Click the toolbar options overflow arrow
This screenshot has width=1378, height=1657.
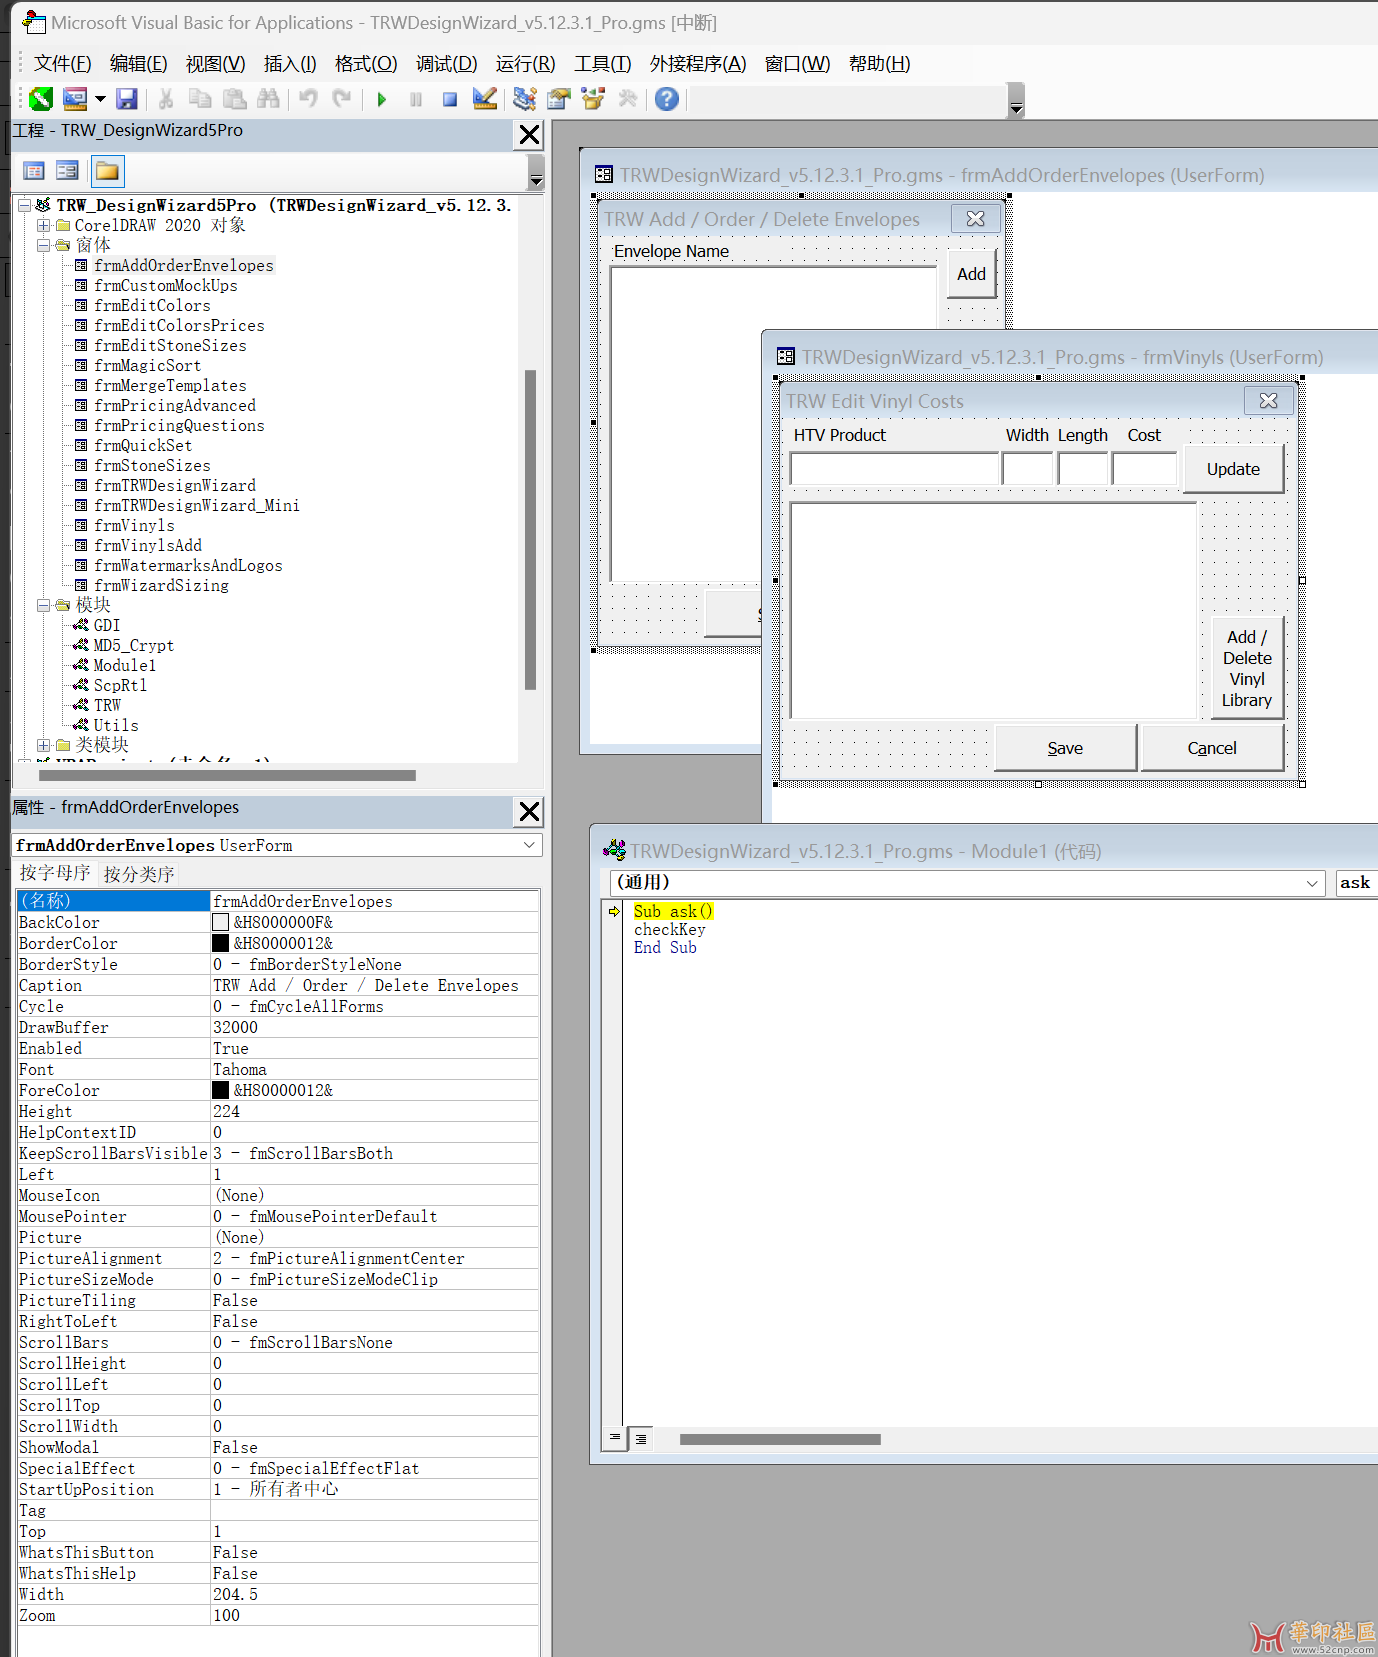1016,101
